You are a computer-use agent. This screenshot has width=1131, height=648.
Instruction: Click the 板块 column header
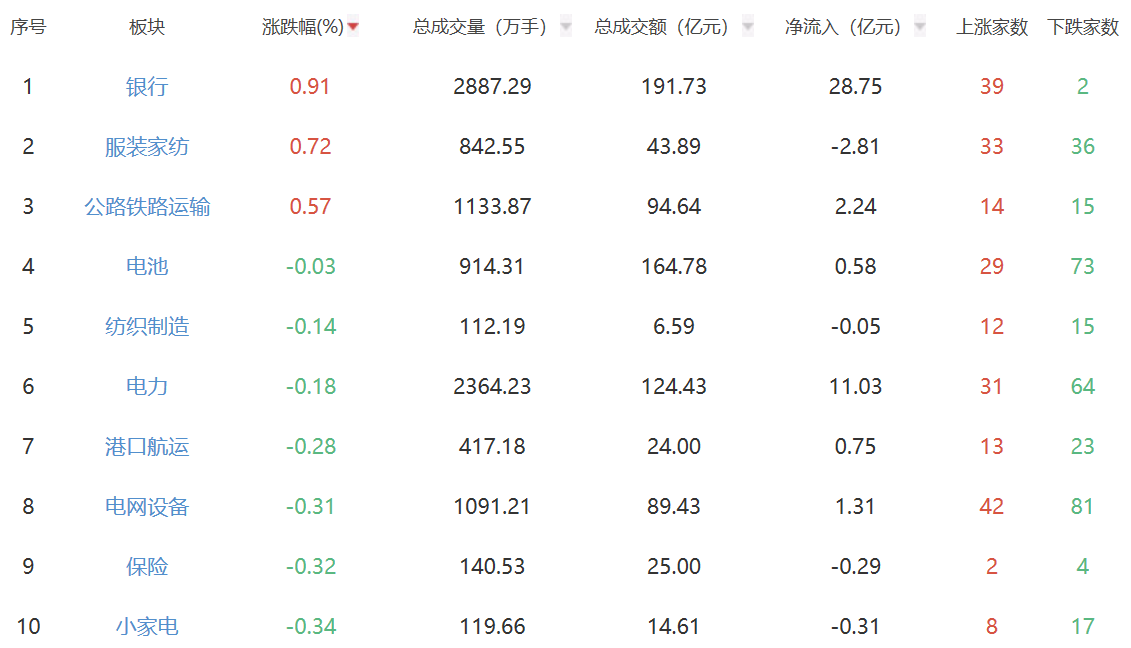147,27
